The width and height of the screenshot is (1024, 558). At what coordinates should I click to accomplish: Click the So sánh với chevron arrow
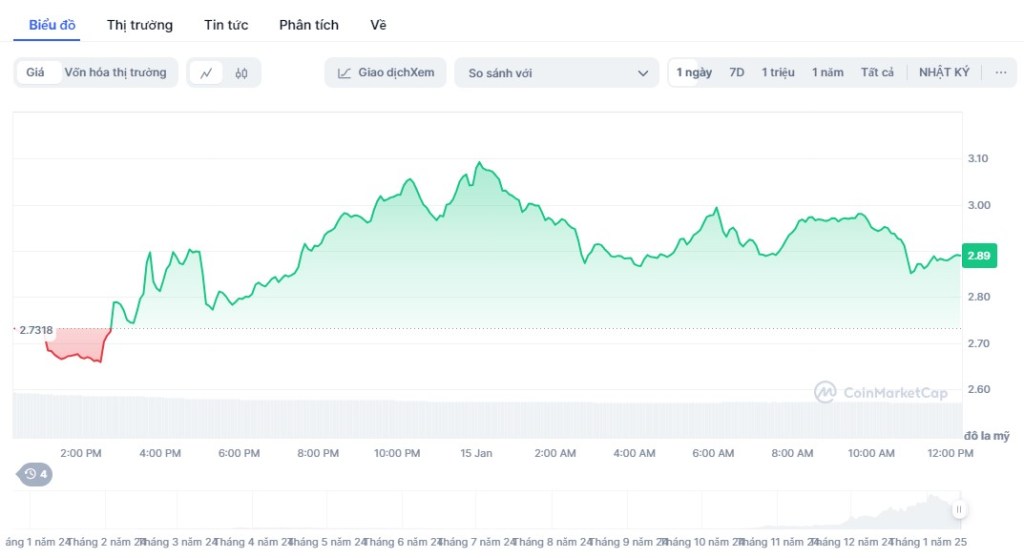tap(641, 73)
